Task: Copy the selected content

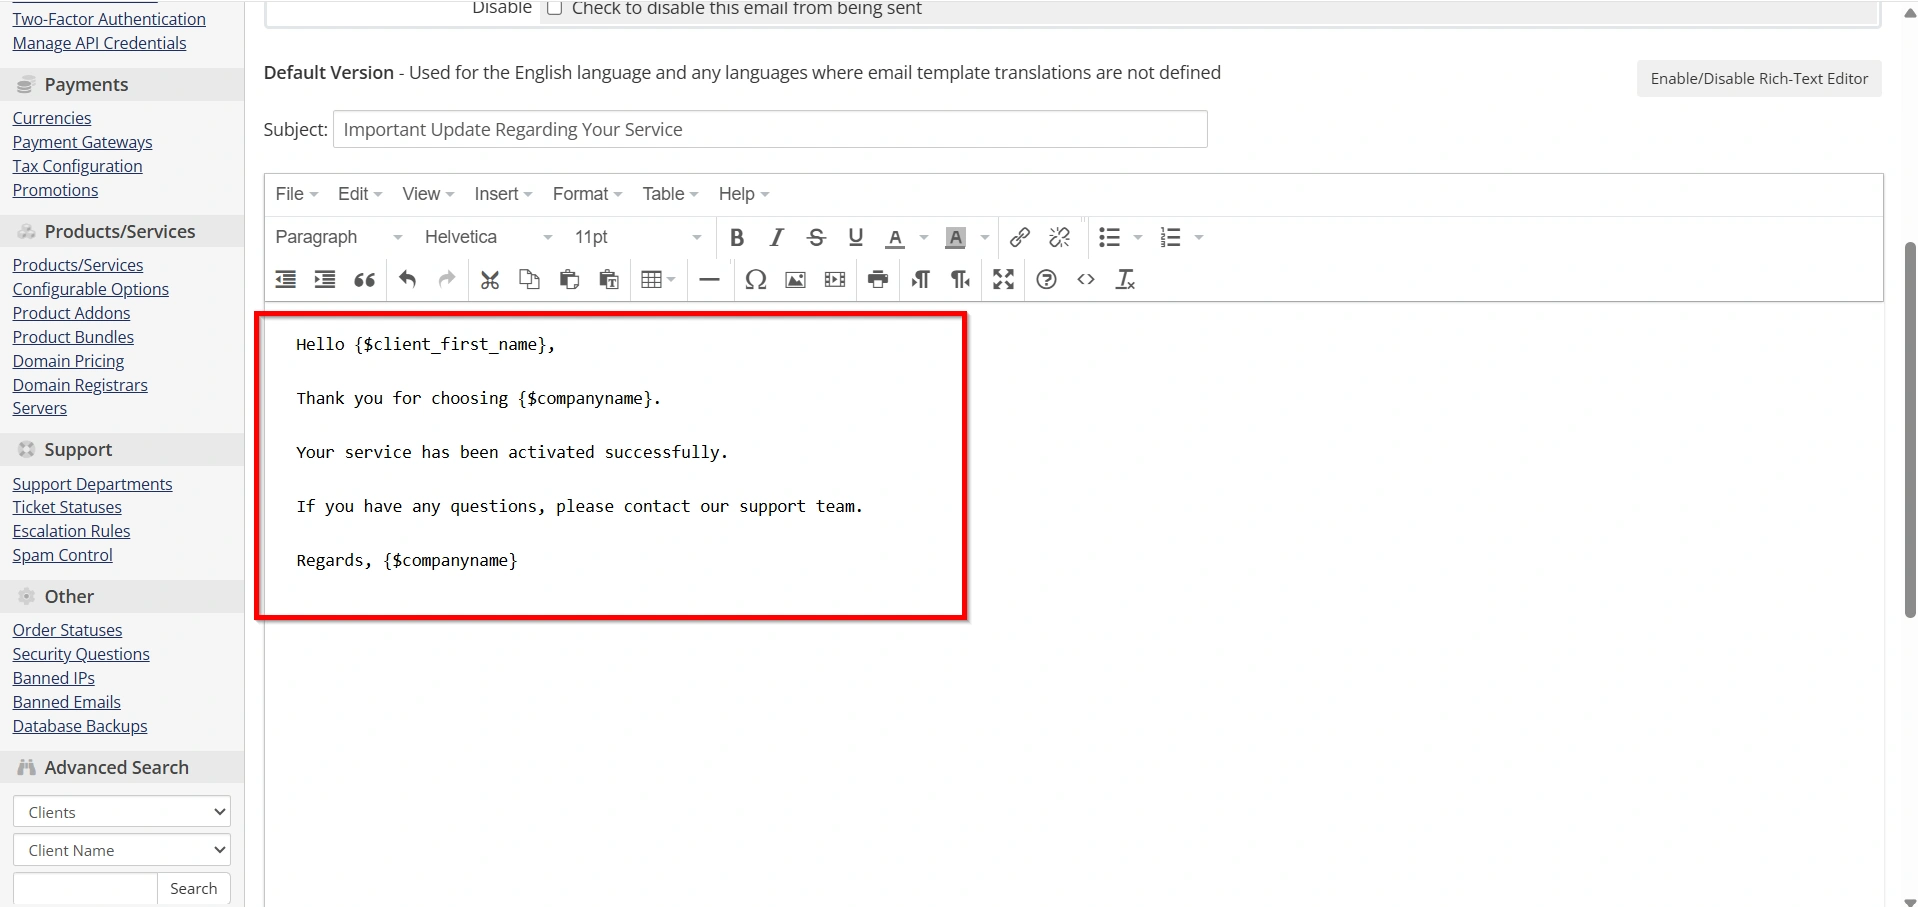Action: tap(529, 280)
